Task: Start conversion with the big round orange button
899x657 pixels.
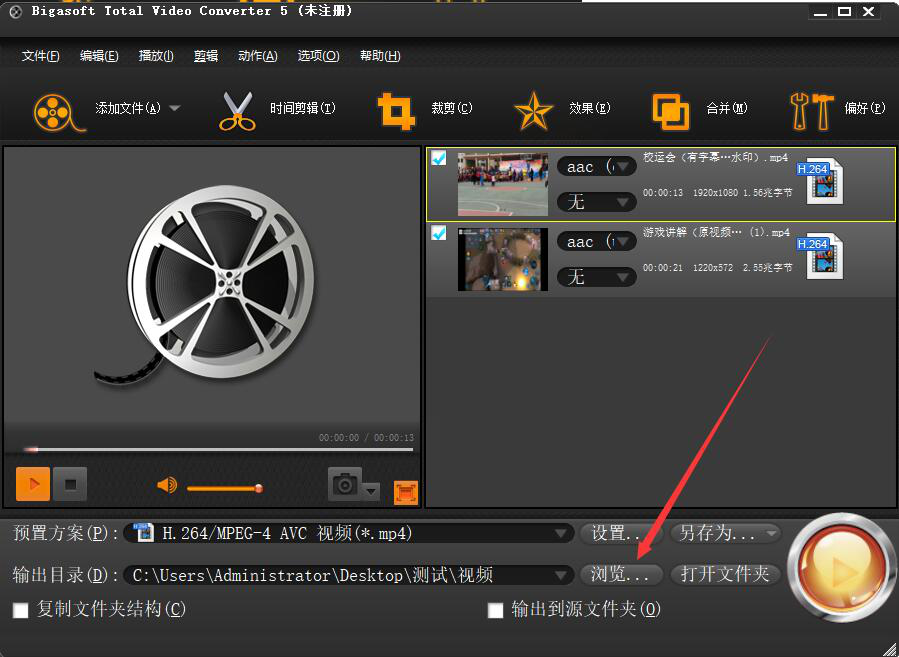Action: [841, 568]
